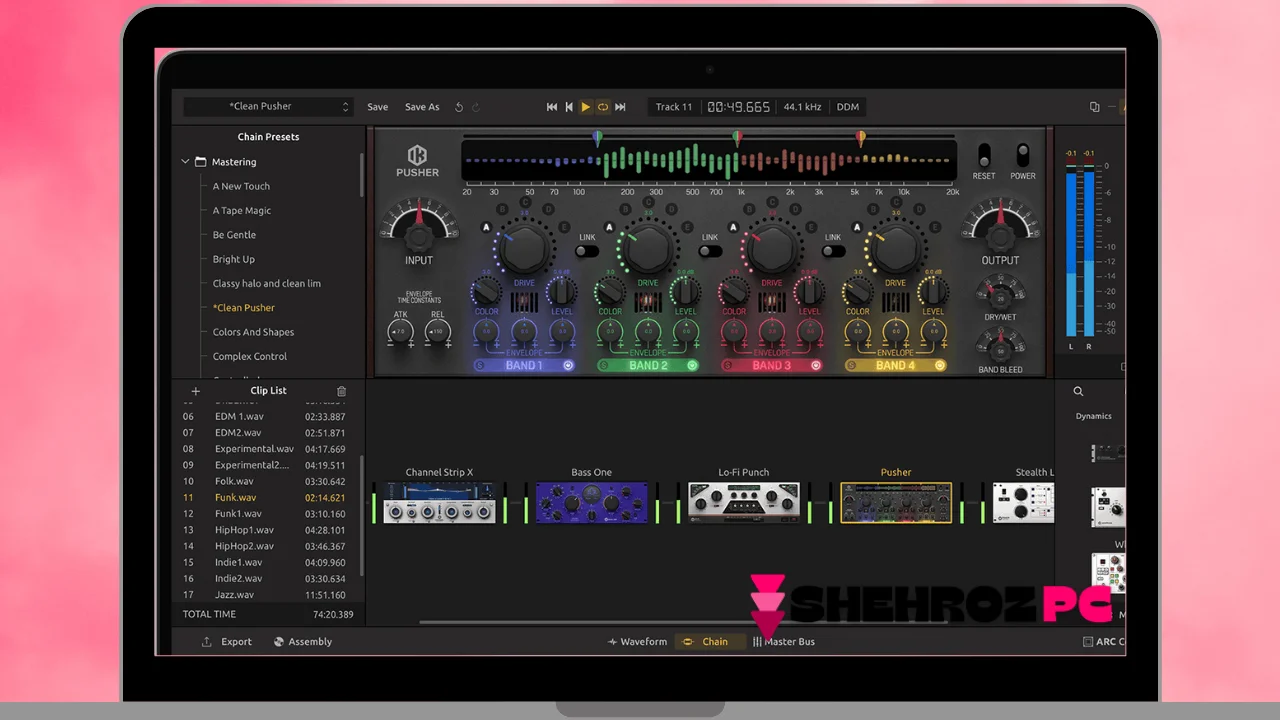Select saturation mode E on Band 3
Viewport: 1280px width, 720px height.
(811, 228)
